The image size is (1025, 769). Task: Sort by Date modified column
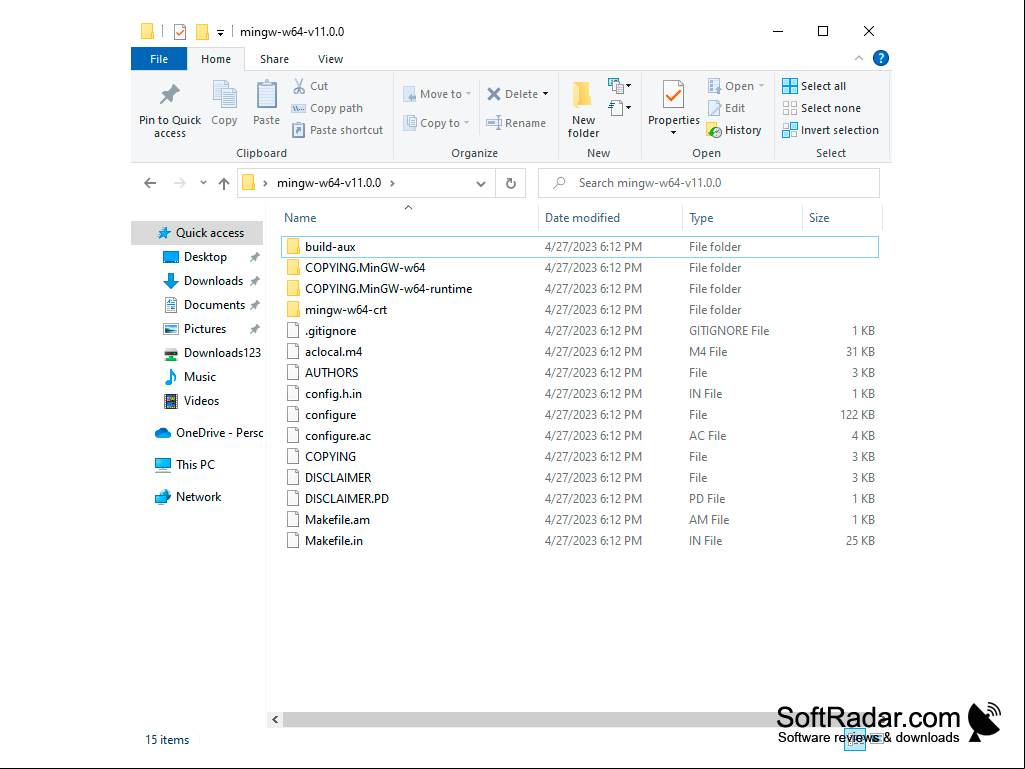(611, 218)
